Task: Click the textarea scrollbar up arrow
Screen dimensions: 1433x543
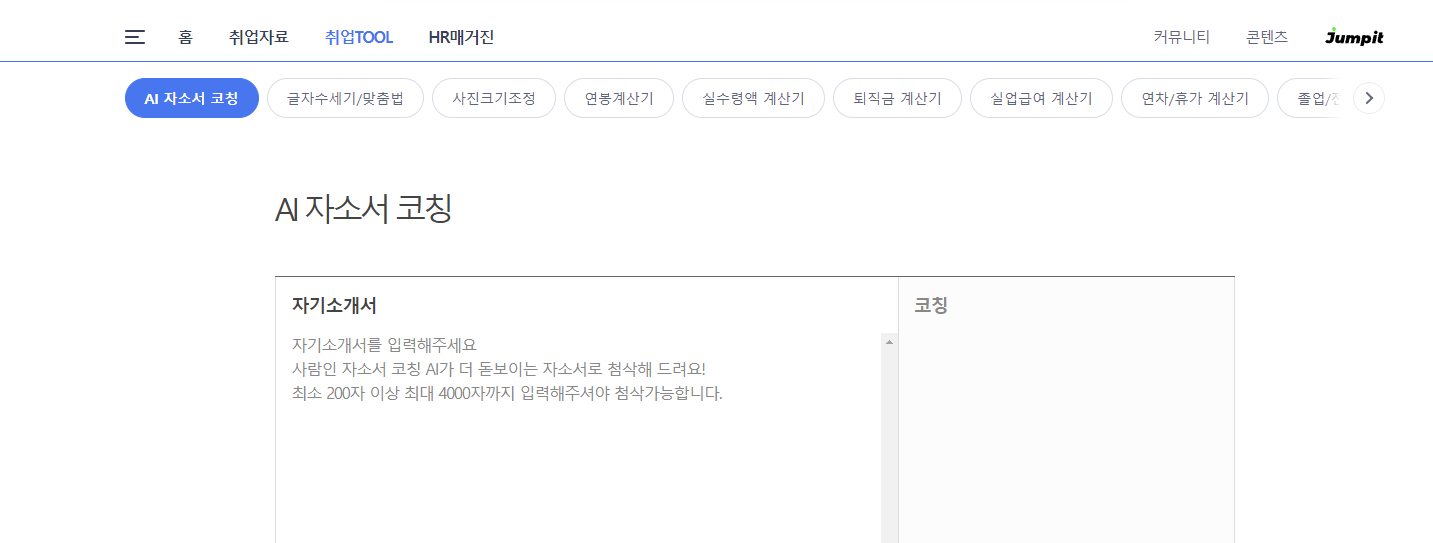Action: click(889, 342)
